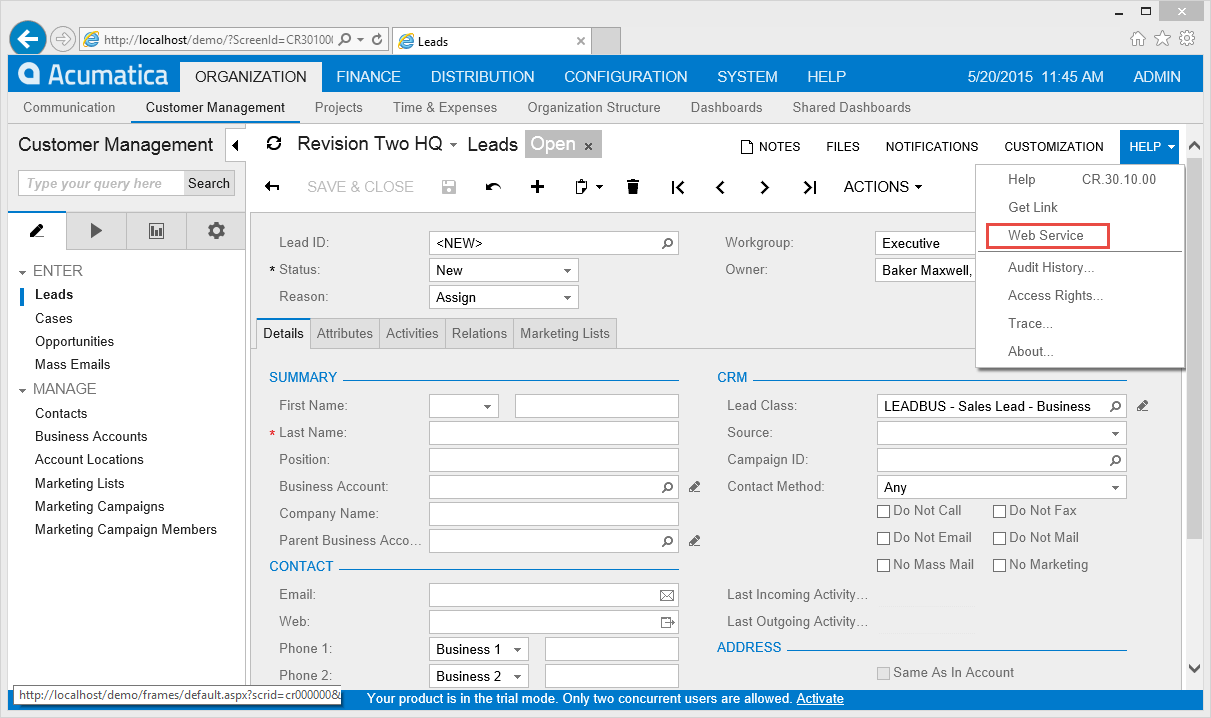Open the Email field envelope icon

(x=666, y=594)
